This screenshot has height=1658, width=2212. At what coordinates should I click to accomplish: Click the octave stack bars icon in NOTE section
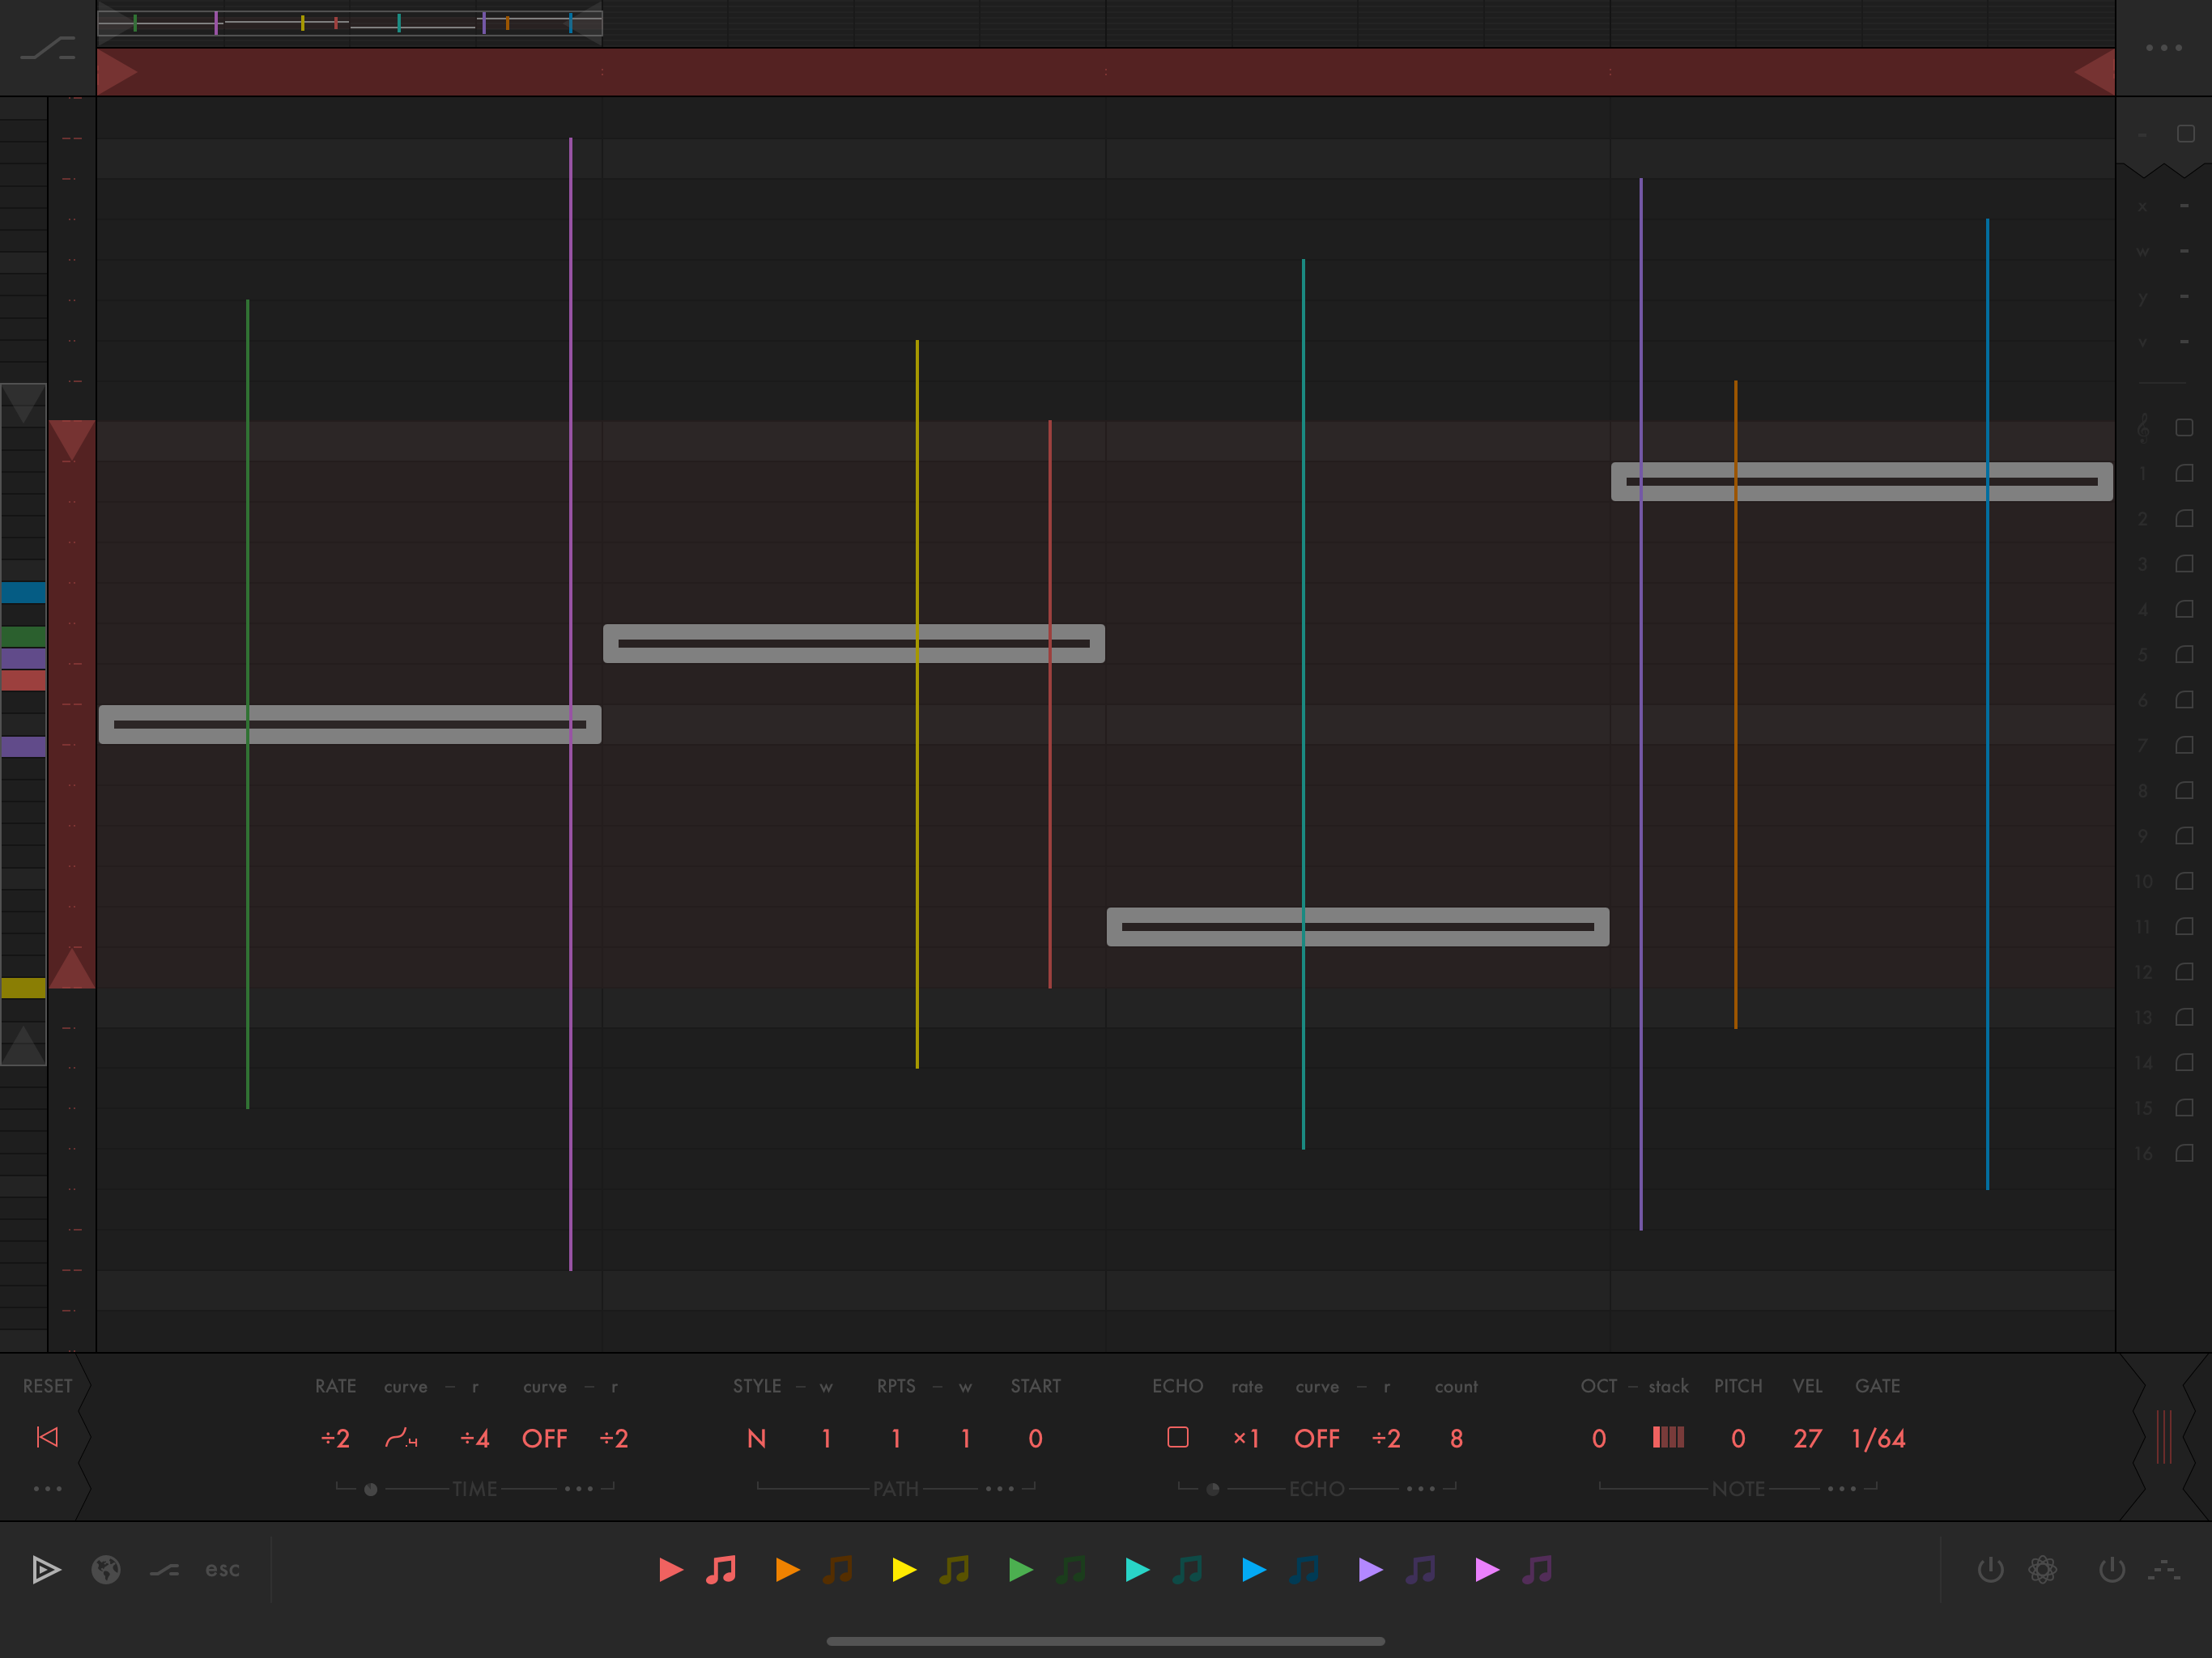click(1670, 1438)
